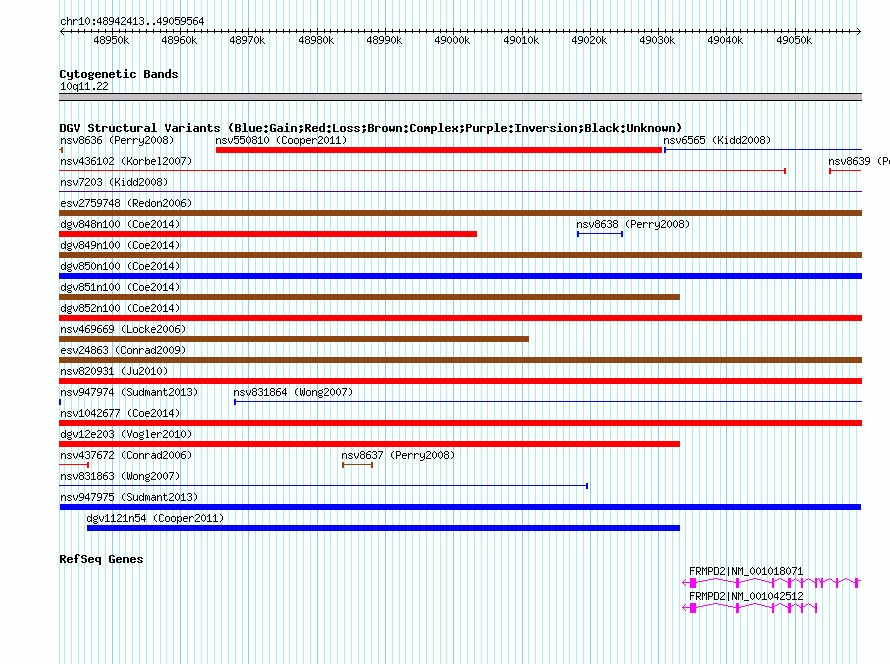
Task: Click the 48950k ruler tick label
Action: click(111, 40)
